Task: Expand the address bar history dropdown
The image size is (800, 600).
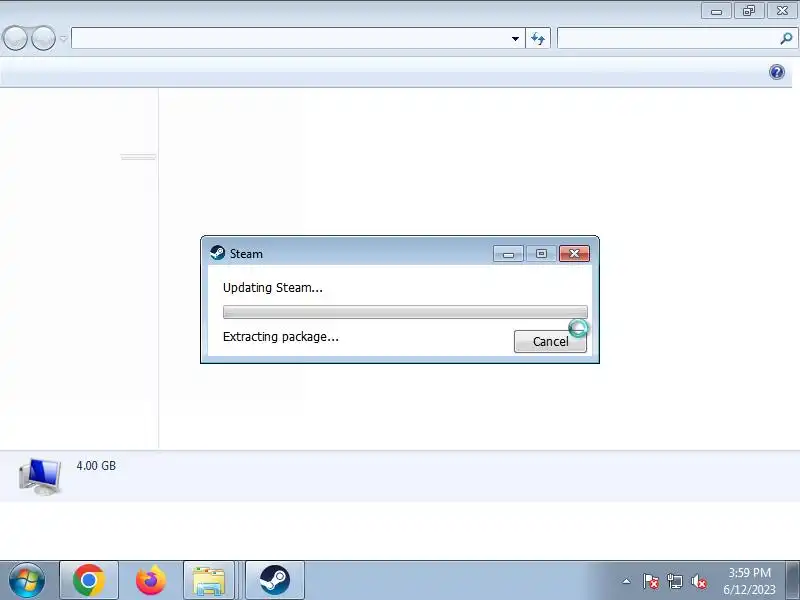Action: (x=515, y=39)
